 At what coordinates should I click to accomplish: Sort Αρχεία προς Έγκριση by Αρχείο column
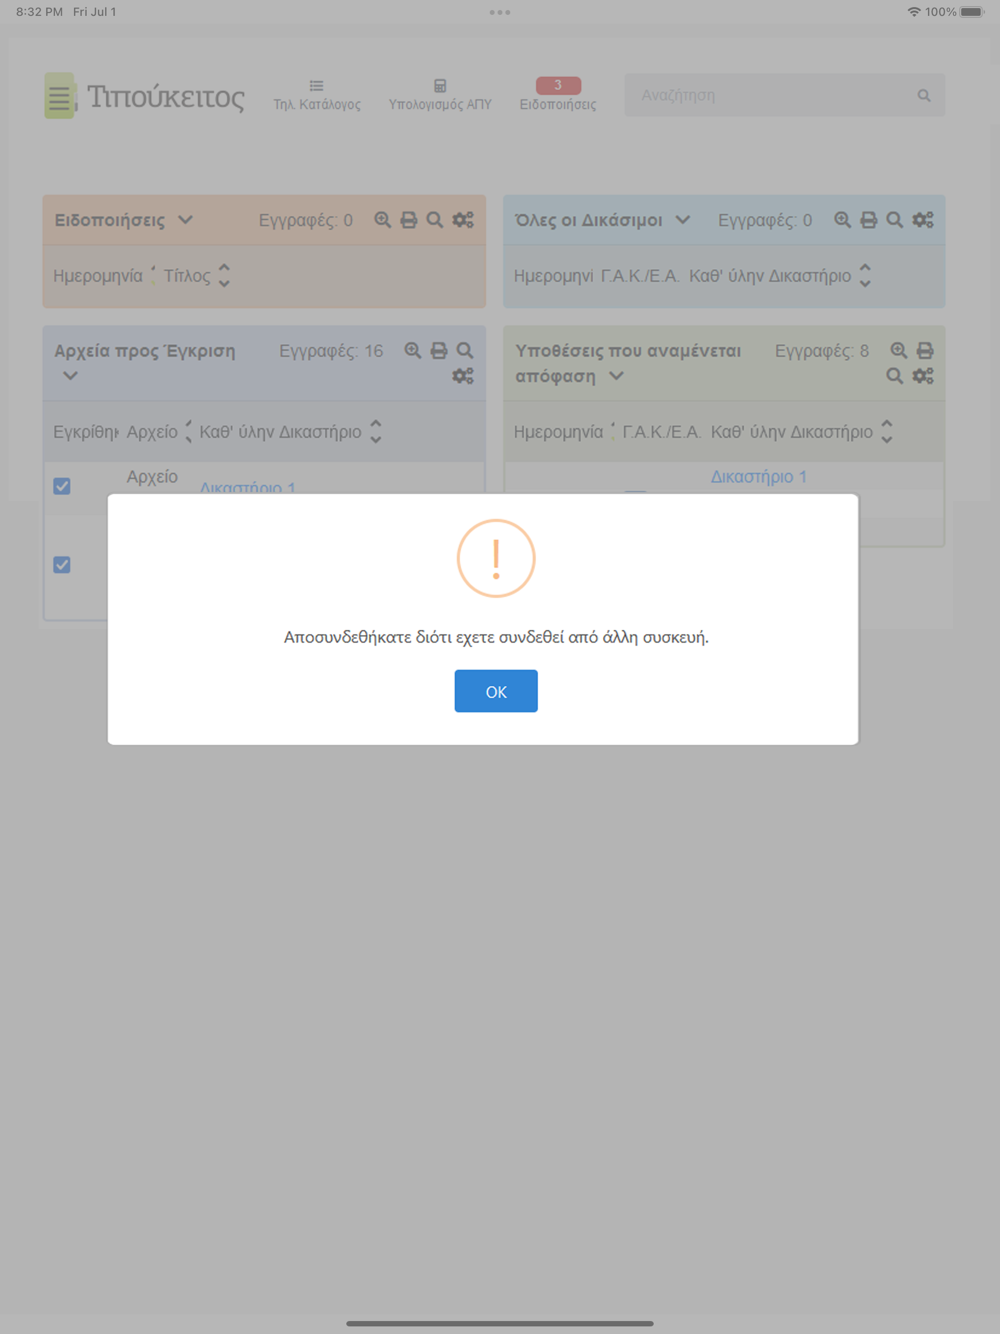tap(188, 432)
